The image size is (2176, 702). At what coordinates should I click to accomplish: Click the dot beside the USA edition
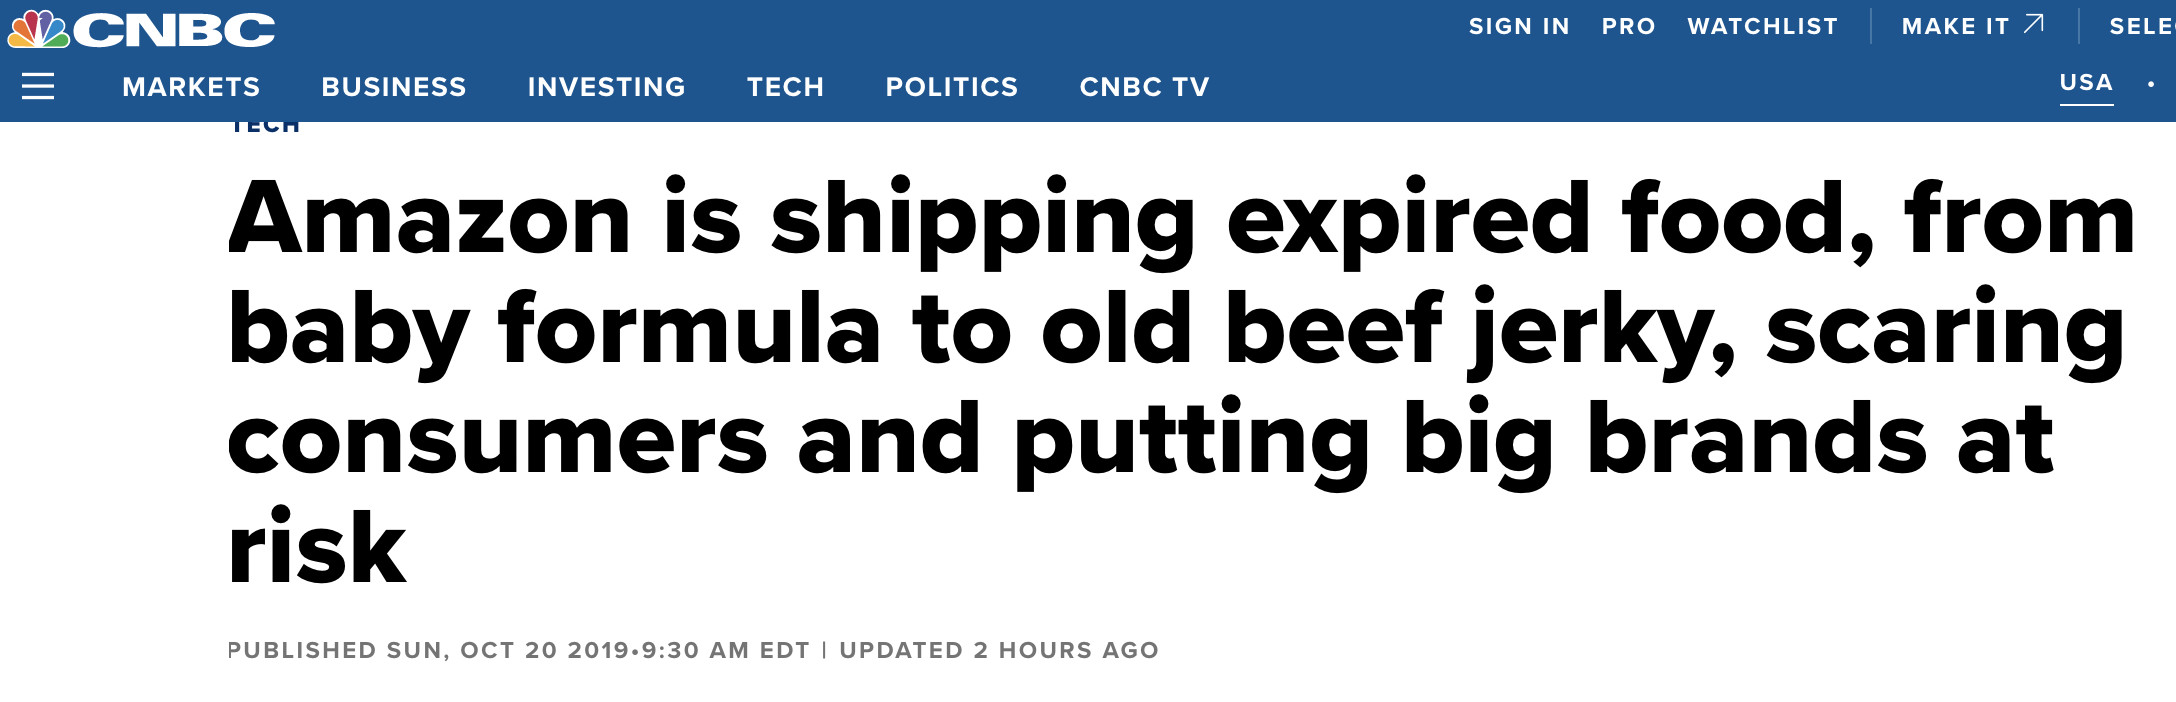[x=2151, y=84]
